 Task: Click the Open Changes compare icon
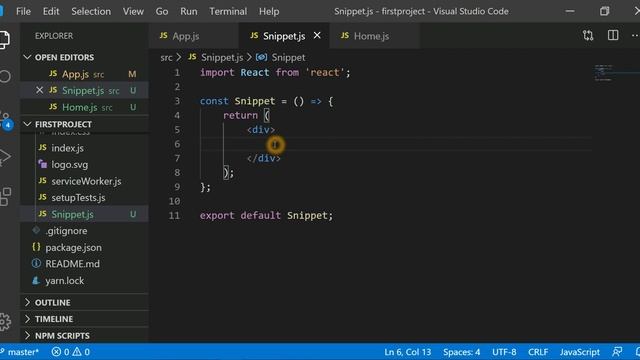(x=588, y=36)
